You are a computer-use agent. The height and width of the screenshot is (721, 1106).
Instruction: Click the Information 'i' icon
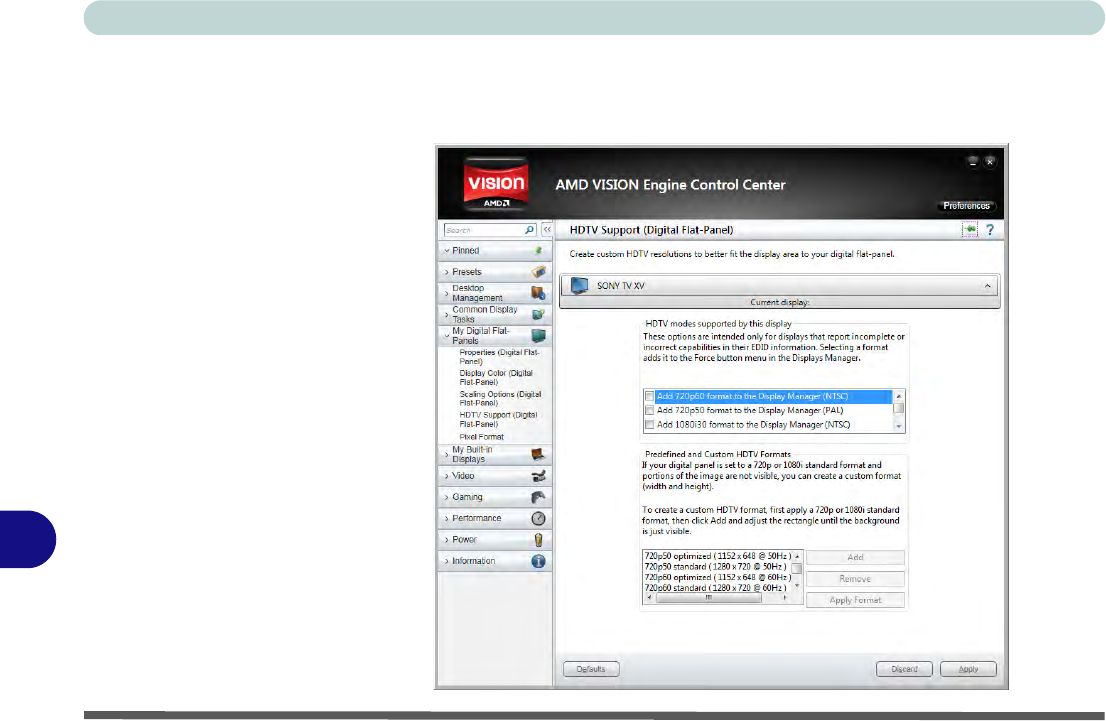click(538, 561)
